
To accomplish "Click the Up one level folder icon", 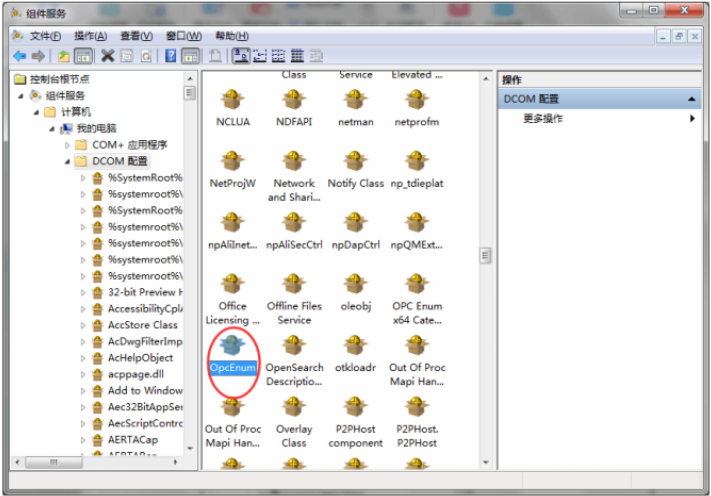I will [x=64, y=56].
